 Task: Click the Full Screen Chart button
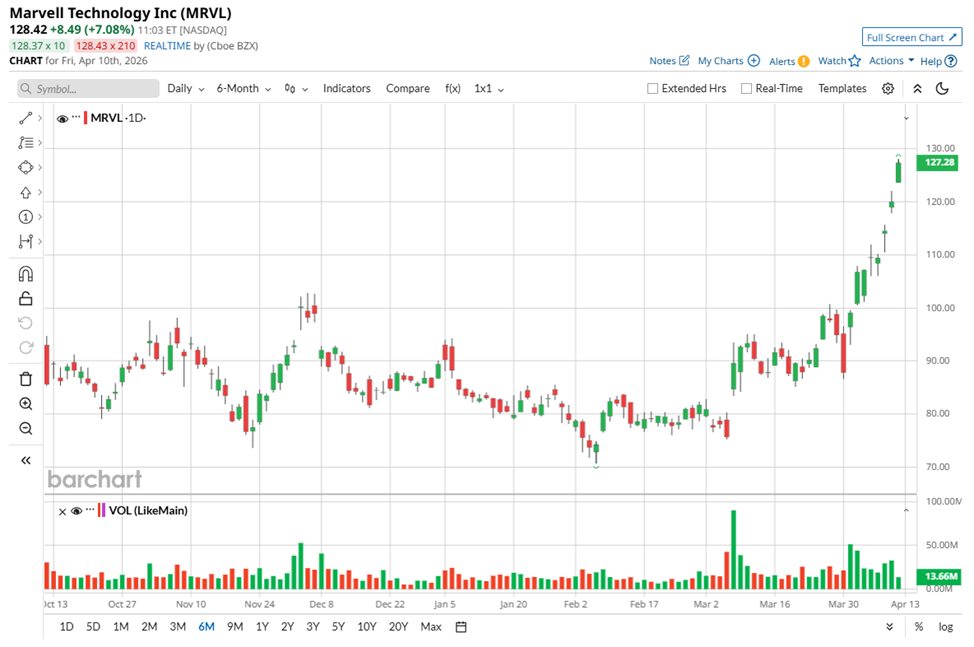(912, 37)
